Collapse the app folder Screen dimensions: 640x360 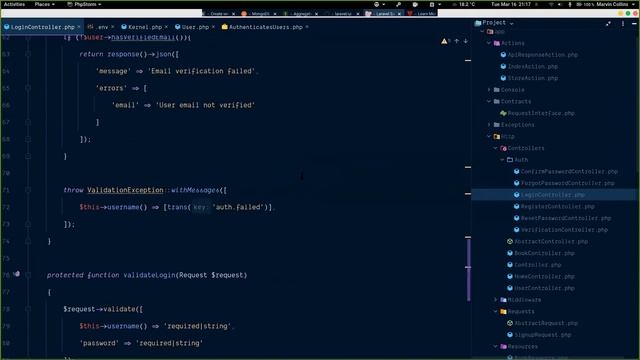coord(482,31)
